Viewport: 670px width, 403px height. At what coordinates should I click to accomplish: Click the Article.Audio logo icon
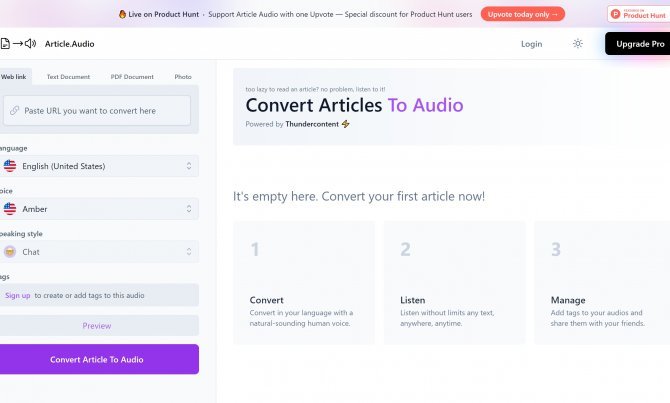18,44
